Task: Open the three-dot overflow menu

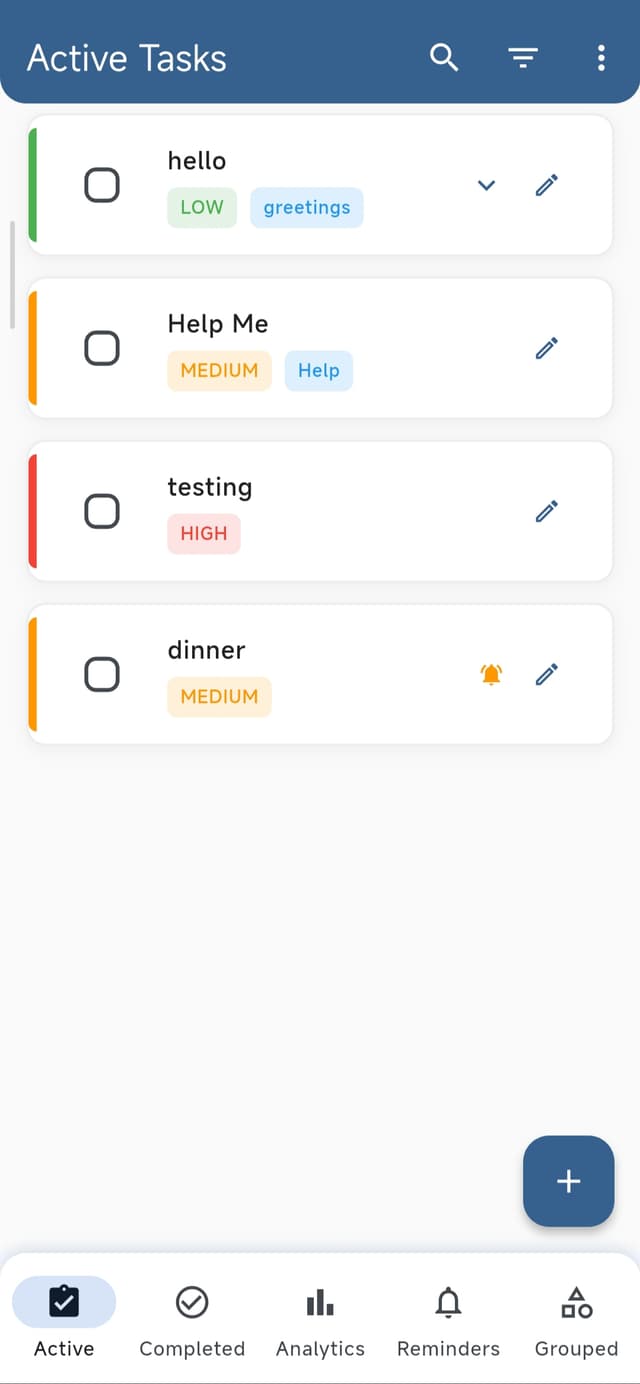Action: click(x=601, y=58)
